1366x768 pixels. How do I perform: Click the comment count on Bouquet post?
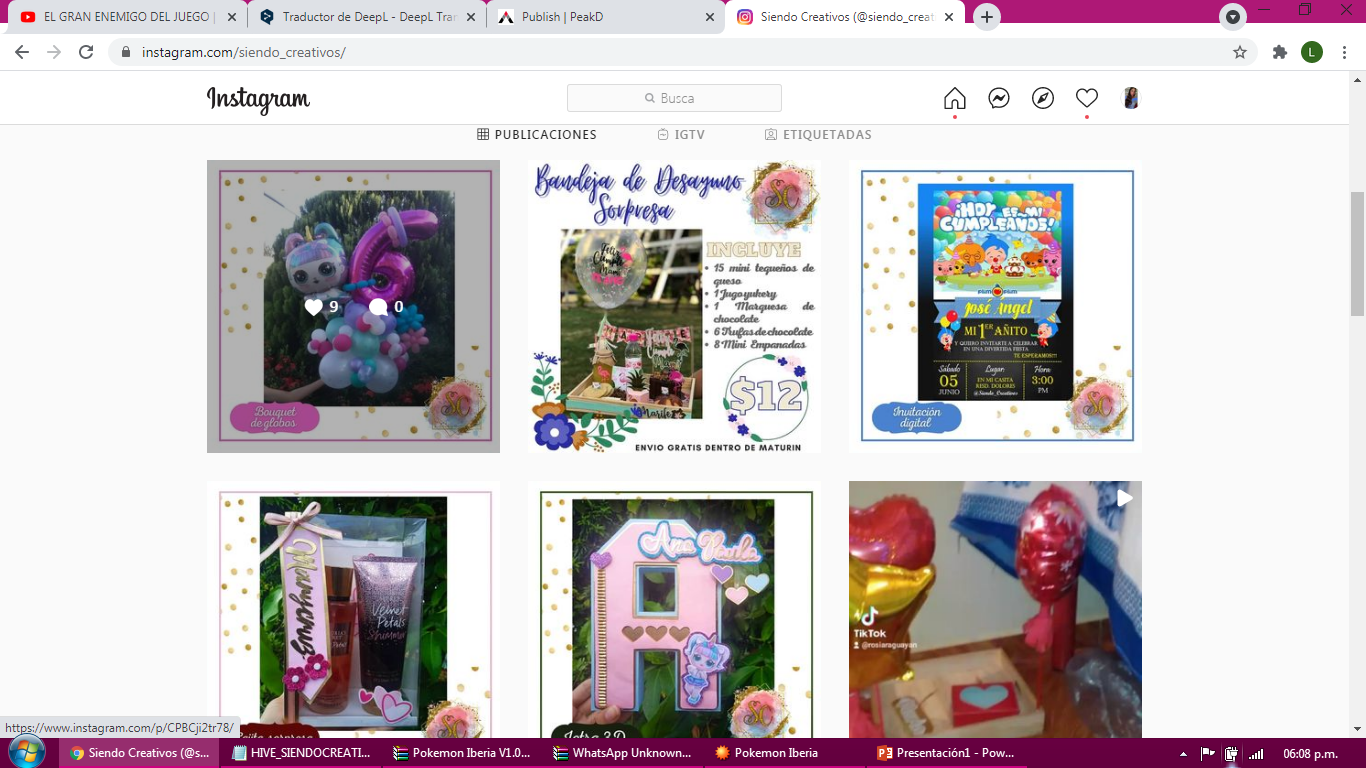pyautogui.click(x=386, y=307)
